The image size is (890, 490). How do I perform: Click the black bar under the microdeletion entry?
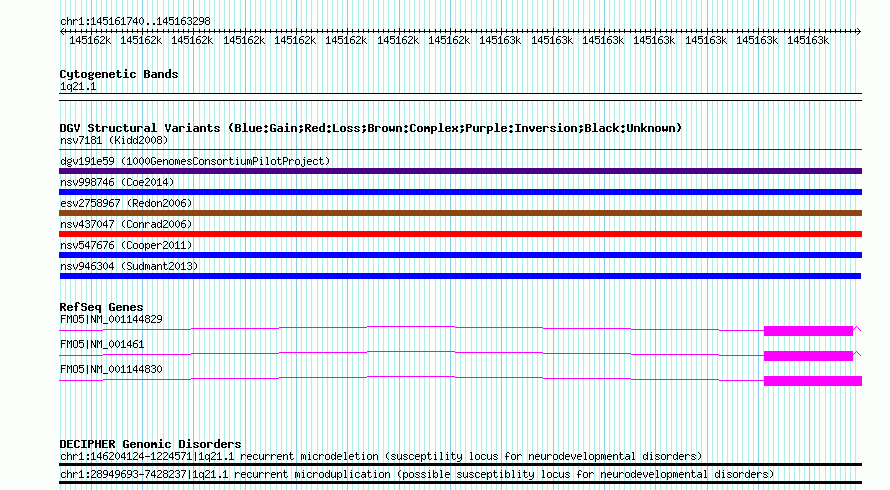(460, 464)
